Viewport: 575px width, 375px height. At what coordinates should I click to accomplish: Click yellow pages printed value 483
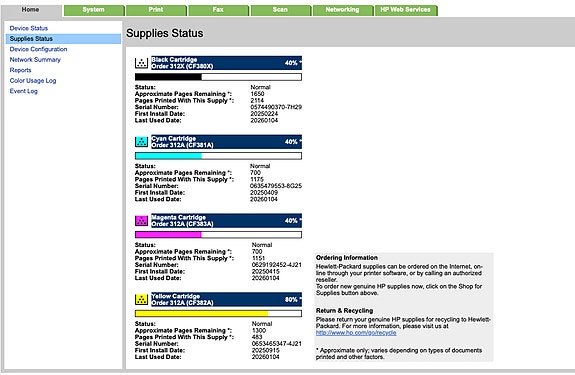(x=257, y=337)
